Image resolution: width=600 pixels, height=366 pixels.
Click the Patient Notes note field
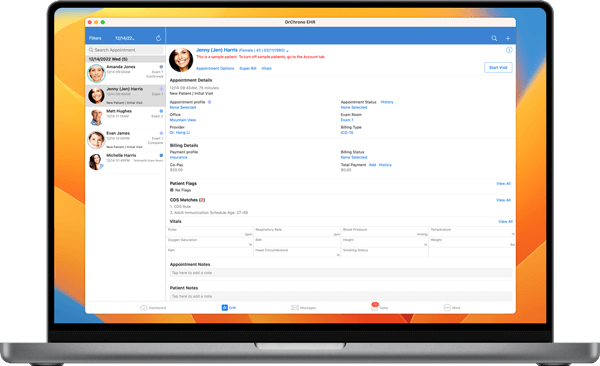(x=341, y=296)
